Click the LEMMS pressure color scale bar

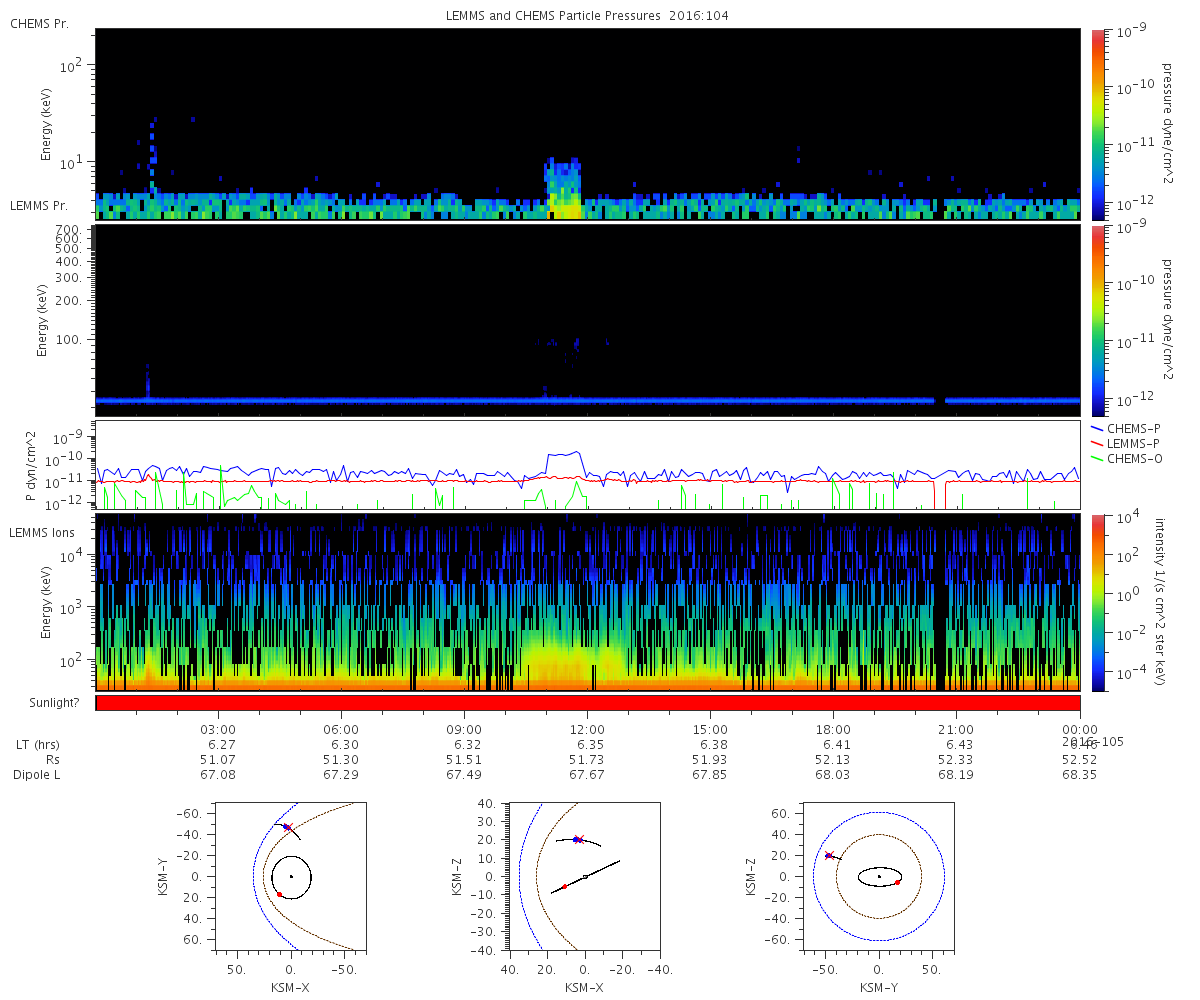point(1098,320)
